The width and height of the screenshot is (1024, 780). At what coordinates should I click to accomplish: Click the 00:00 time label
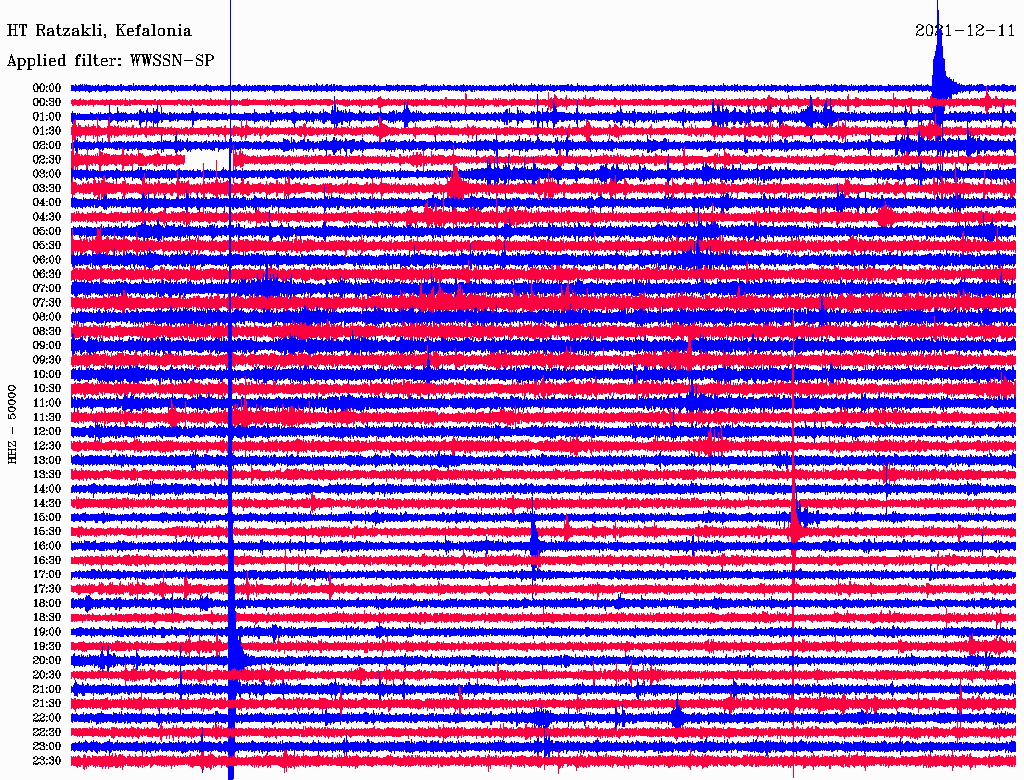click(47, 88)
